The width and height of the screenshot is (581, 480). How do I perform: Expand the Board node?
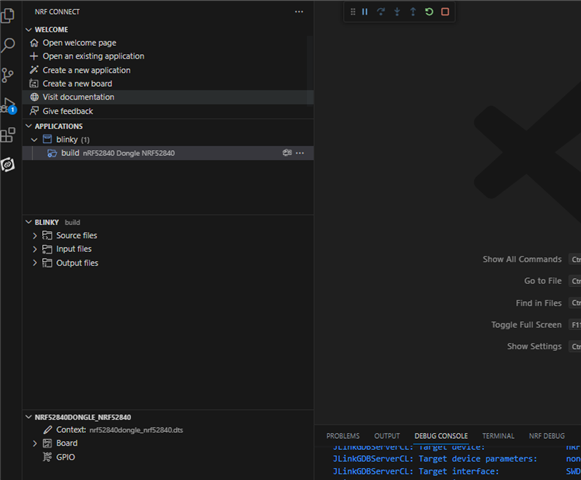tap(34, 443)
